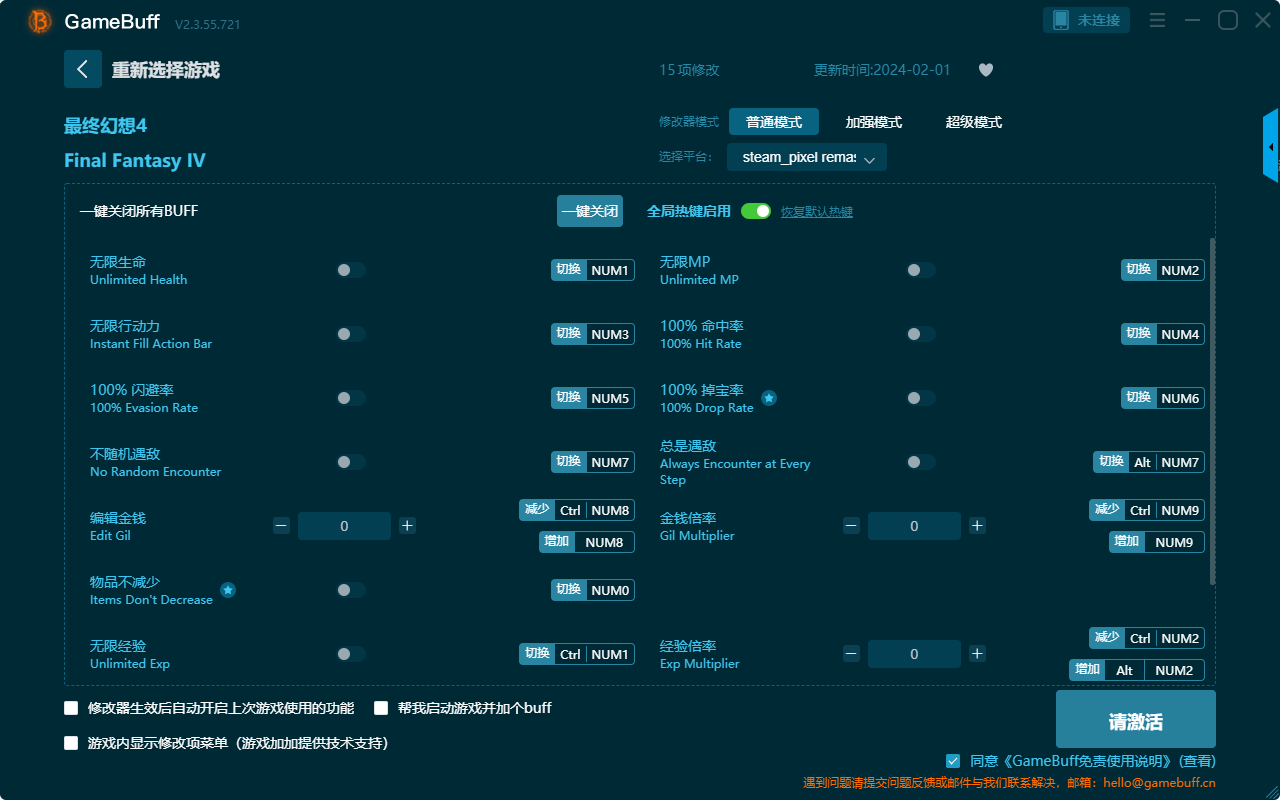Uncheck the GameBuff disclaimer agreement checkbox
The width and height of the screenshot is (1280, 800).
click(x=953, y=761)
